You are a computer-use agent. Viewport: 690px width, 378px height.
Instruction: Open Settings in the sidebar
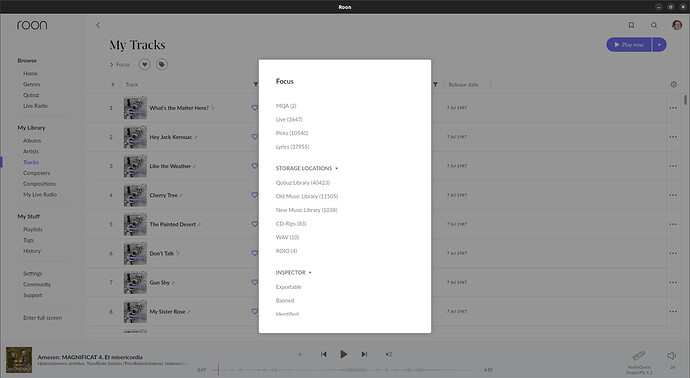pos(33,274)
